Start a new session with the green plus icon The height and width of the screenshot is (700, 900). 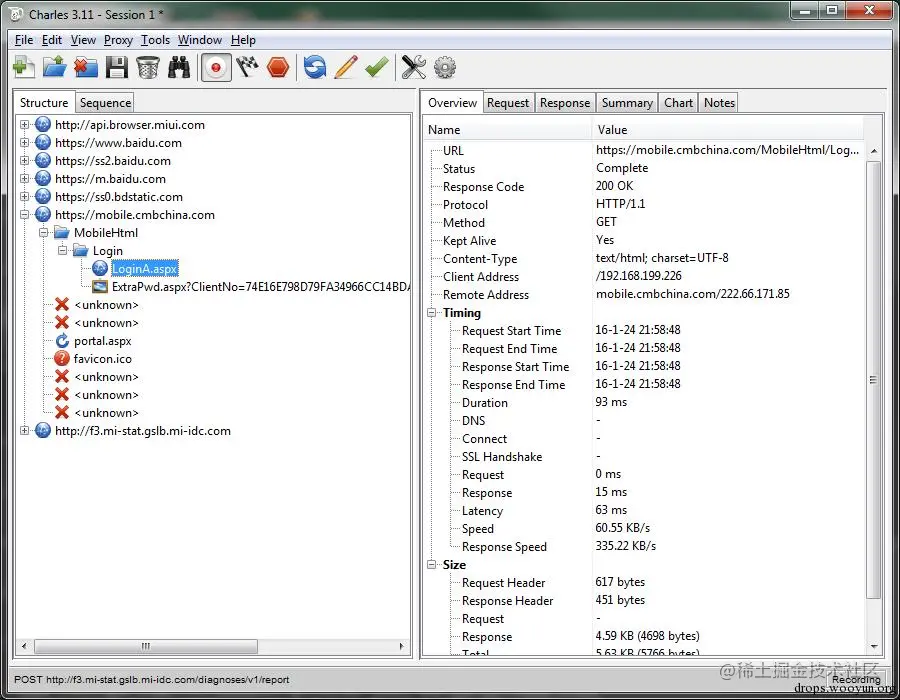tap(24, 67)
